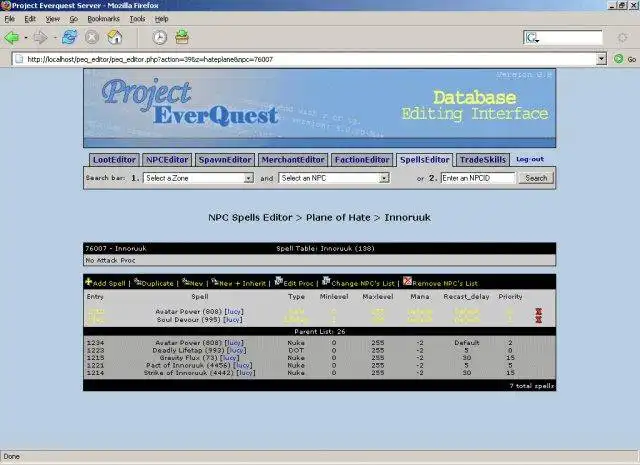
Task: Switch to the SpawnEditor tab
Action: 225,160
